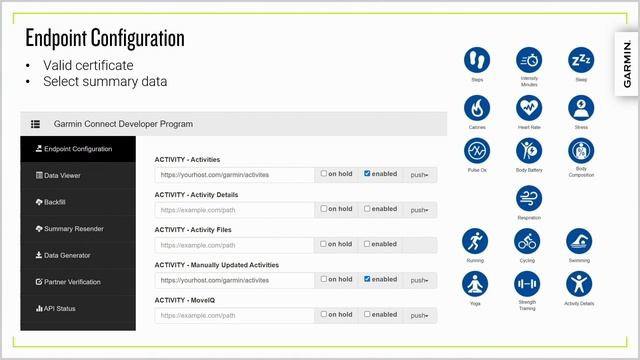The width and height of the screenshot is (640, 360).
Task: Click the Garmin logo tab
Action: (x=627, y=64)
